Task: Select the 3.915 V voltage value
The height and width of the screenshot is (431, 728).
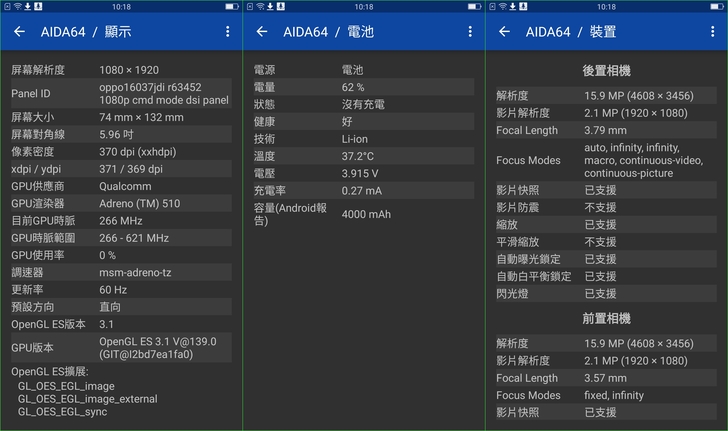Action: [360, 173]
